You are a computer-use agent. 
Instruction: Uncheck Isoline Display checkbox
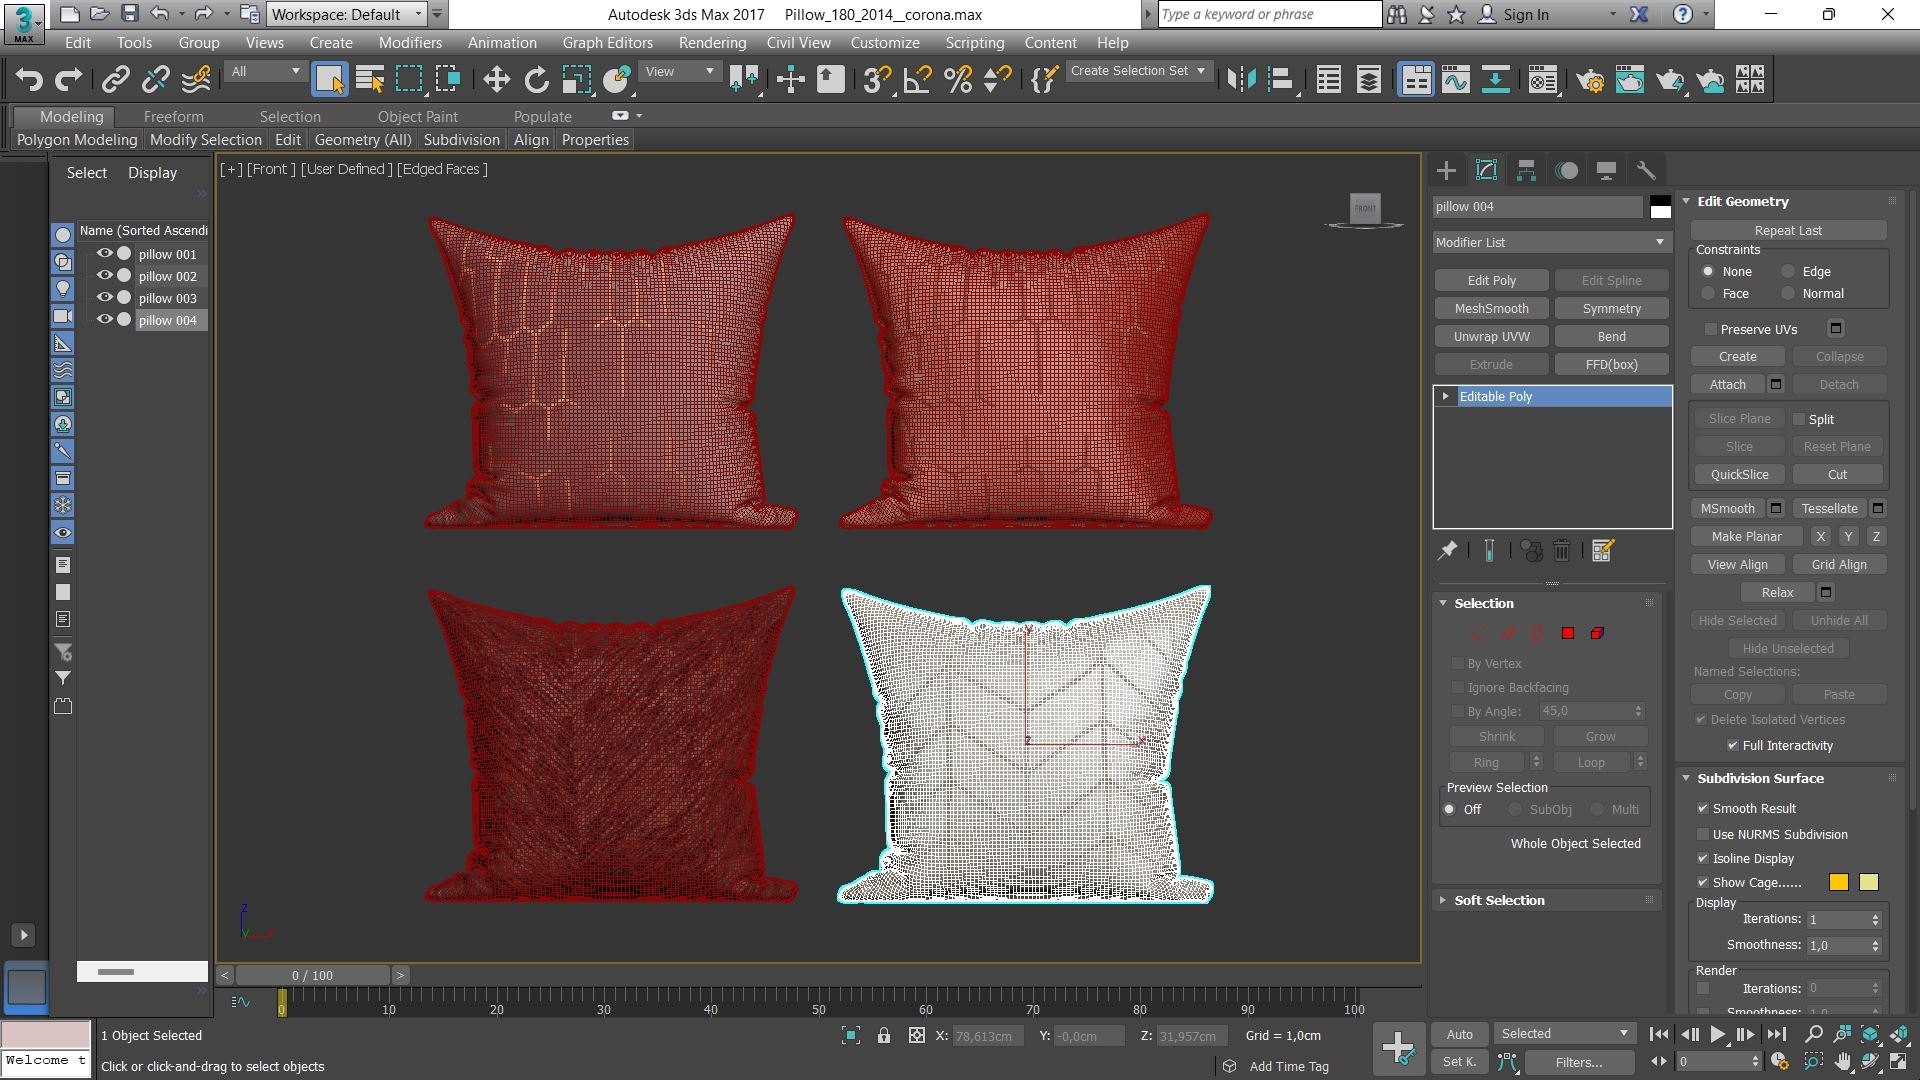pyautogui.click(x=1702, y=858)
